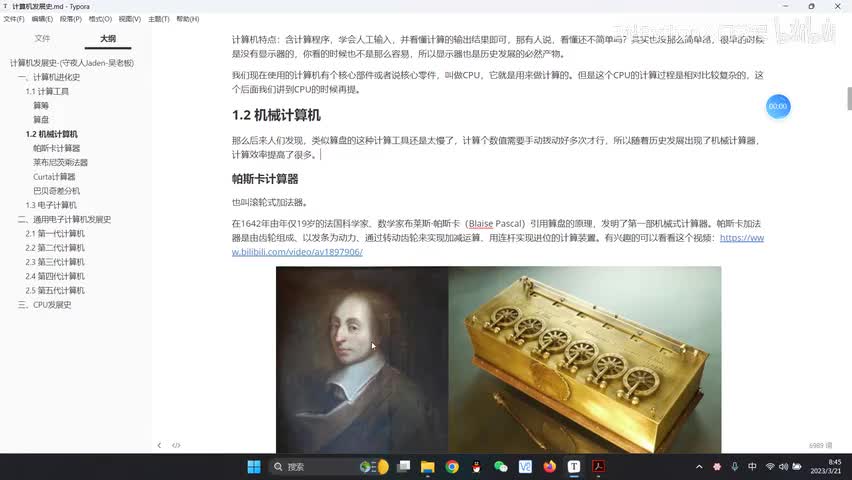Close the Typora window

point(837,6)
